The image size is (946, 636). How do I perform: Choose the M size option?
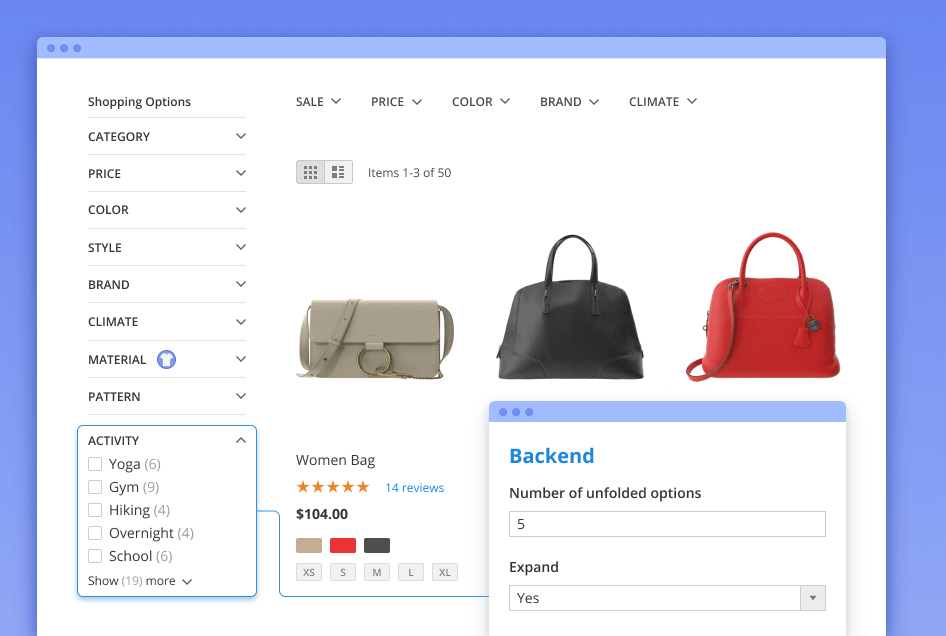[377, 572]
